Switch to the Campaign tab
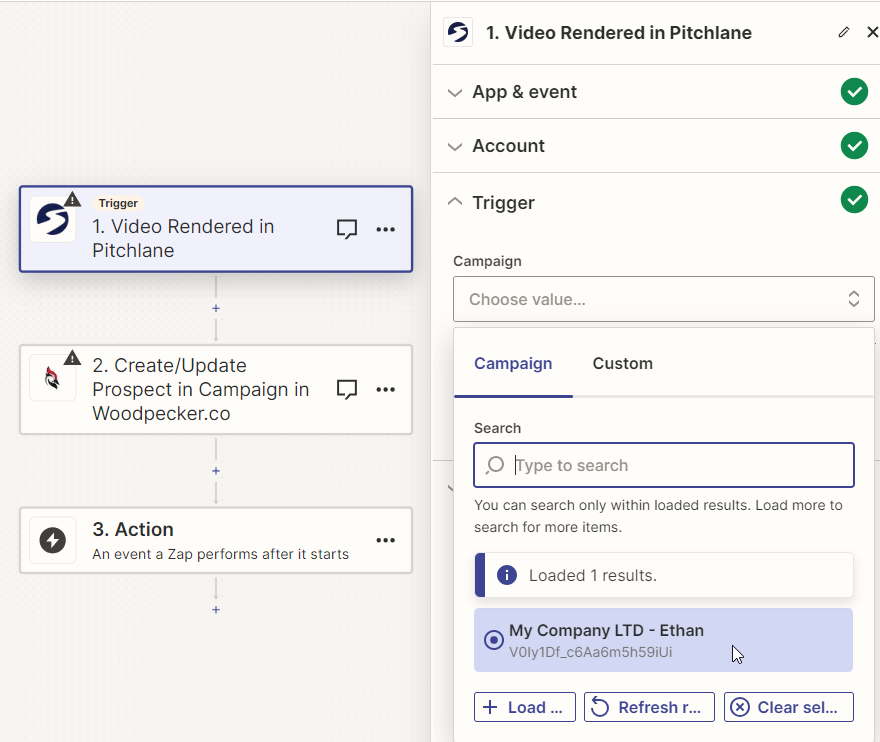This screenshot has width=880, height=742. click(x=513, y=363)
